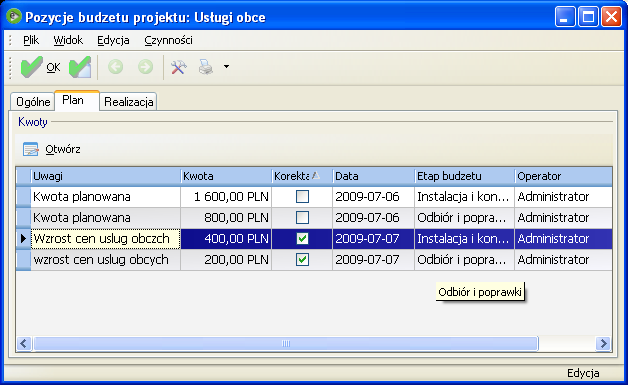Switch to the Realizacja tab
628x385 pixels.
coord(129,102)
